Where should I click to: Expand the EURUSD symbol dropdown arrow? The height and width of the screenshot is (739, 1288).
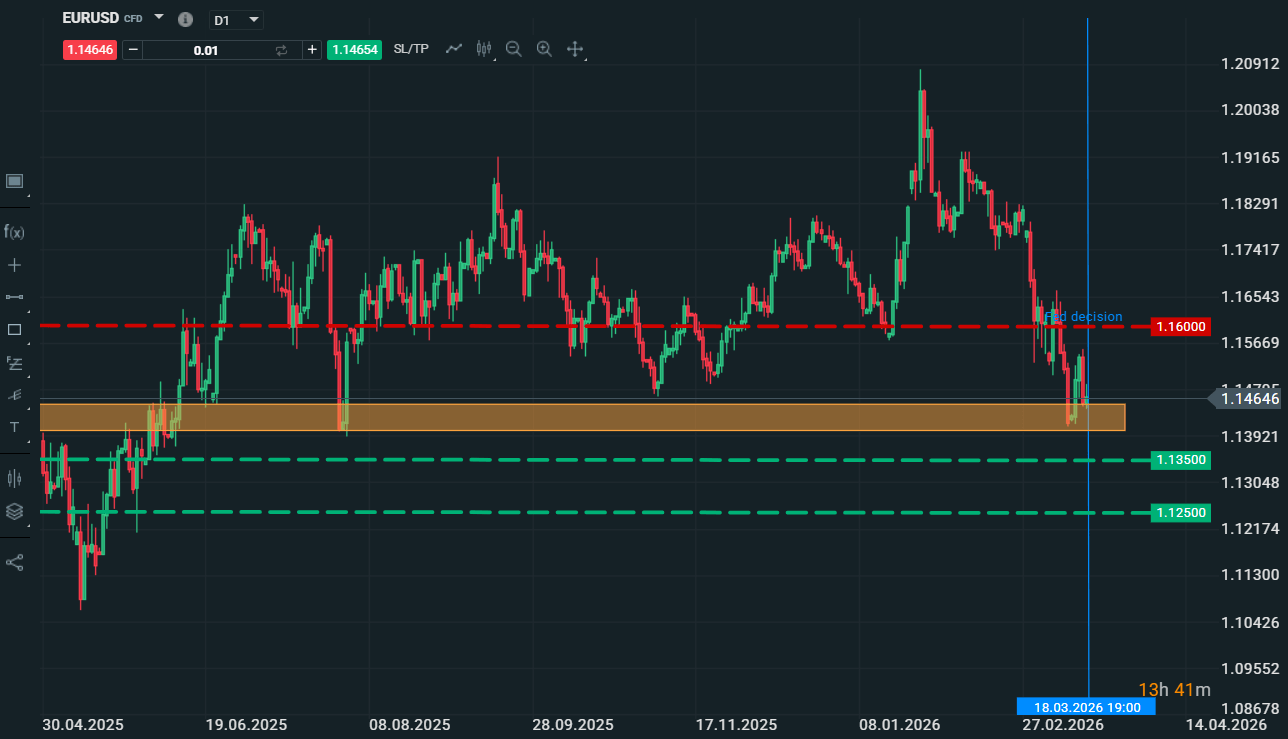pyautogui.click(x=159, y=18)
